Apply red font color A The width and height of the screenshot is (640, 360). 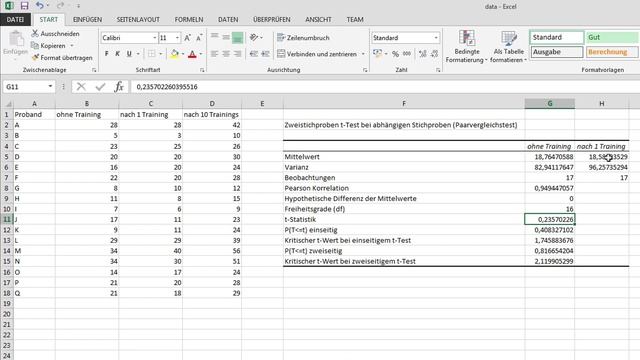[x=192, y=54]
